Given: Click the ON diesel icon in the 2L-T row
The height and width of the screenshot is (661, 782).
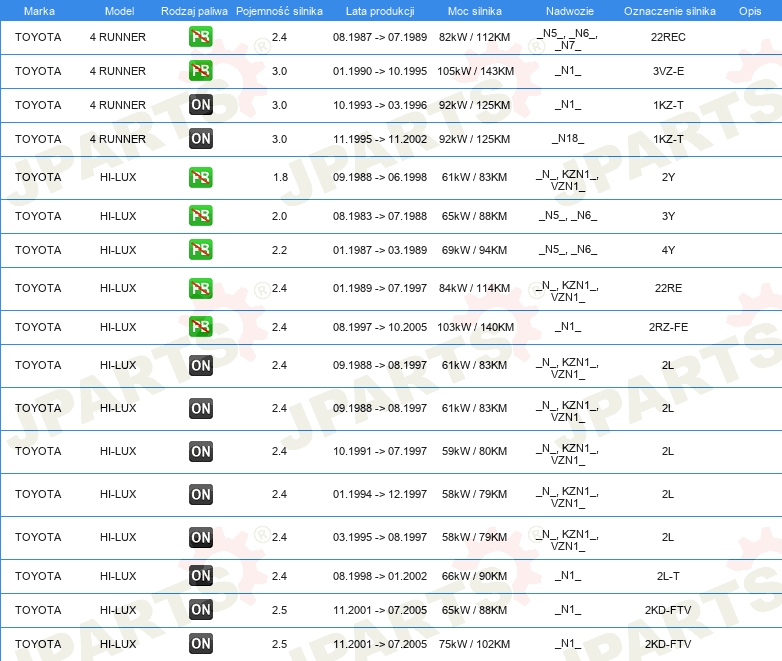Looking at the screenshot, I should pos(200,576).
